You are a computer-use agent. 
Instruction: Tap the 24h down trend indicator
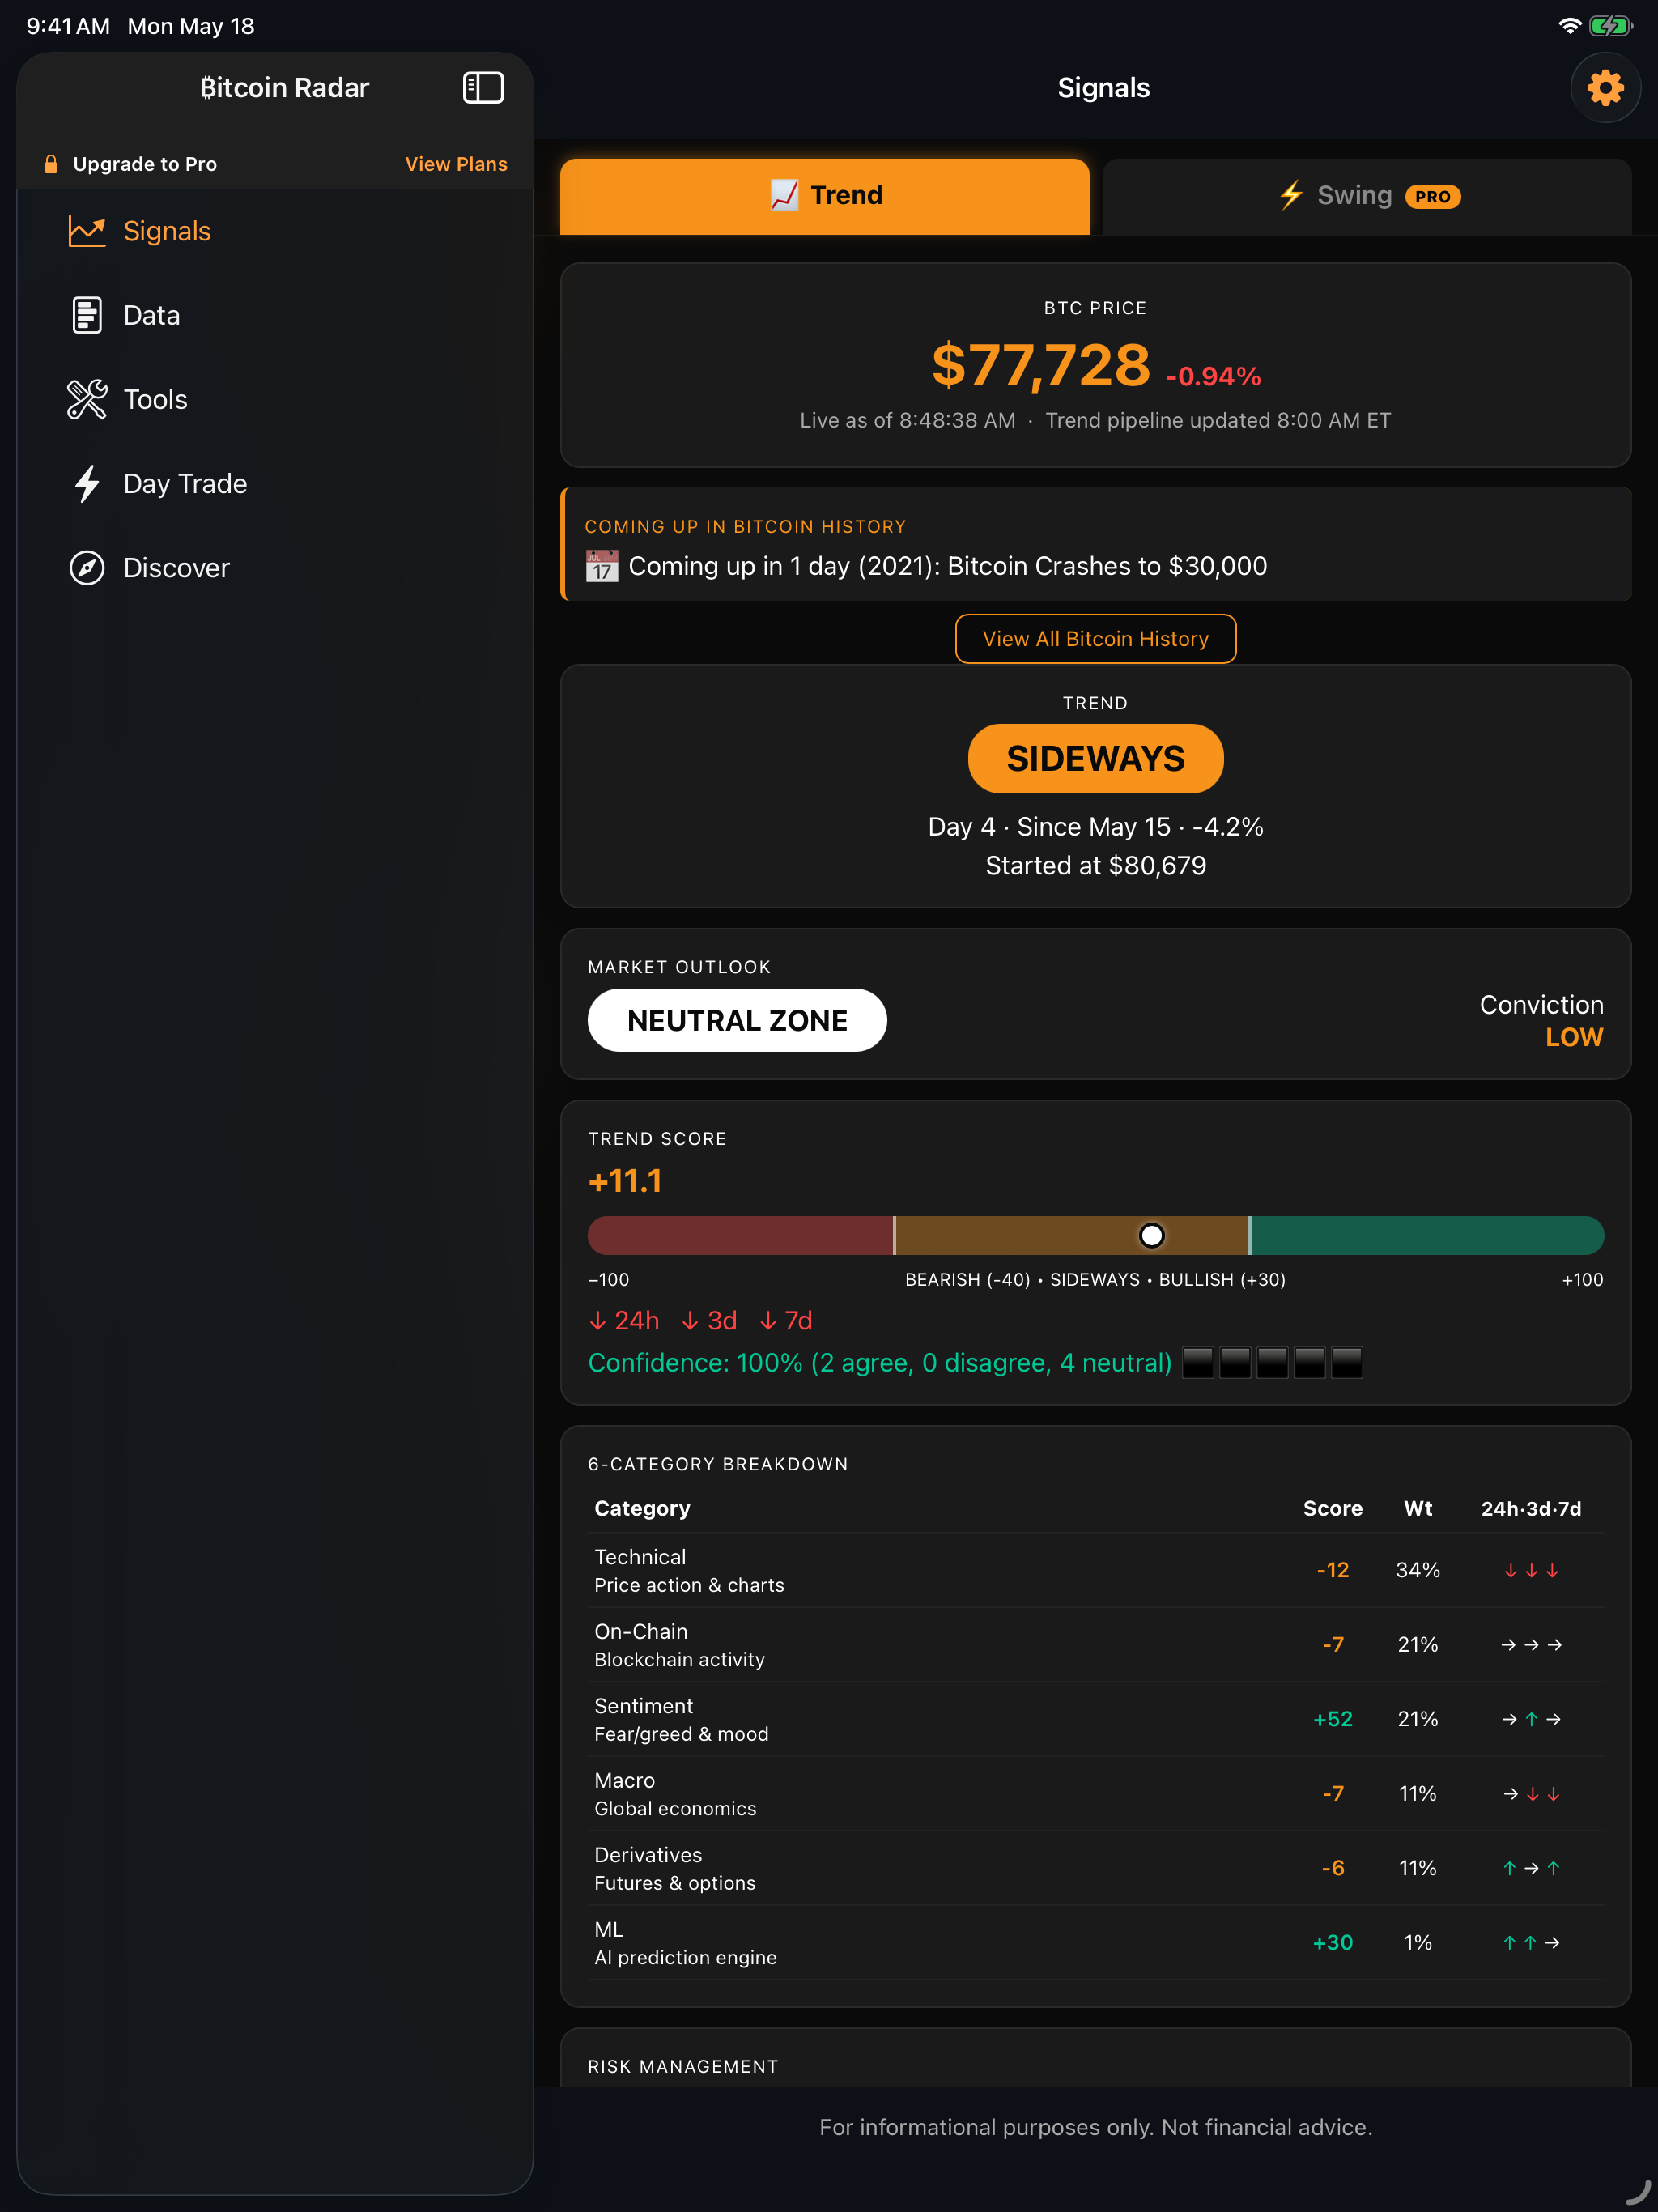click(x=625, y=1321)
